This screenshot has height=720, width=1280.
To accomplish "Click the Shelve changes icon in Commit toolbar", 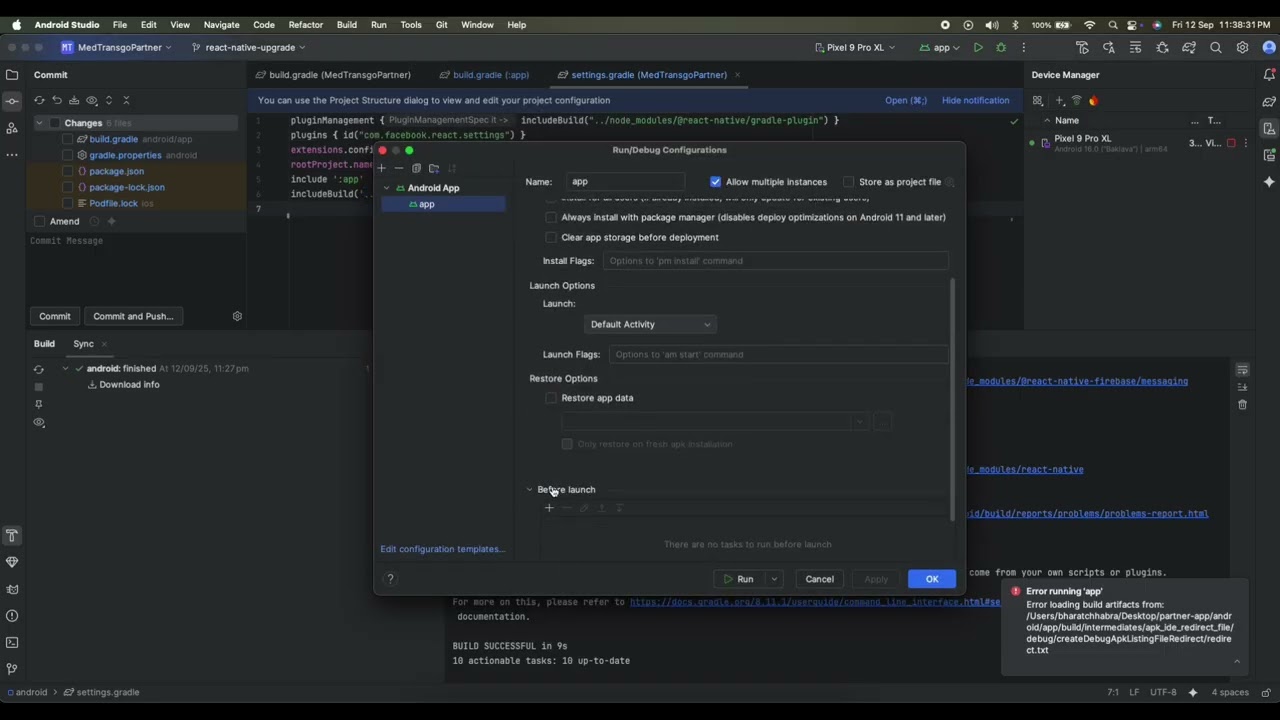I will pos(74,100).
